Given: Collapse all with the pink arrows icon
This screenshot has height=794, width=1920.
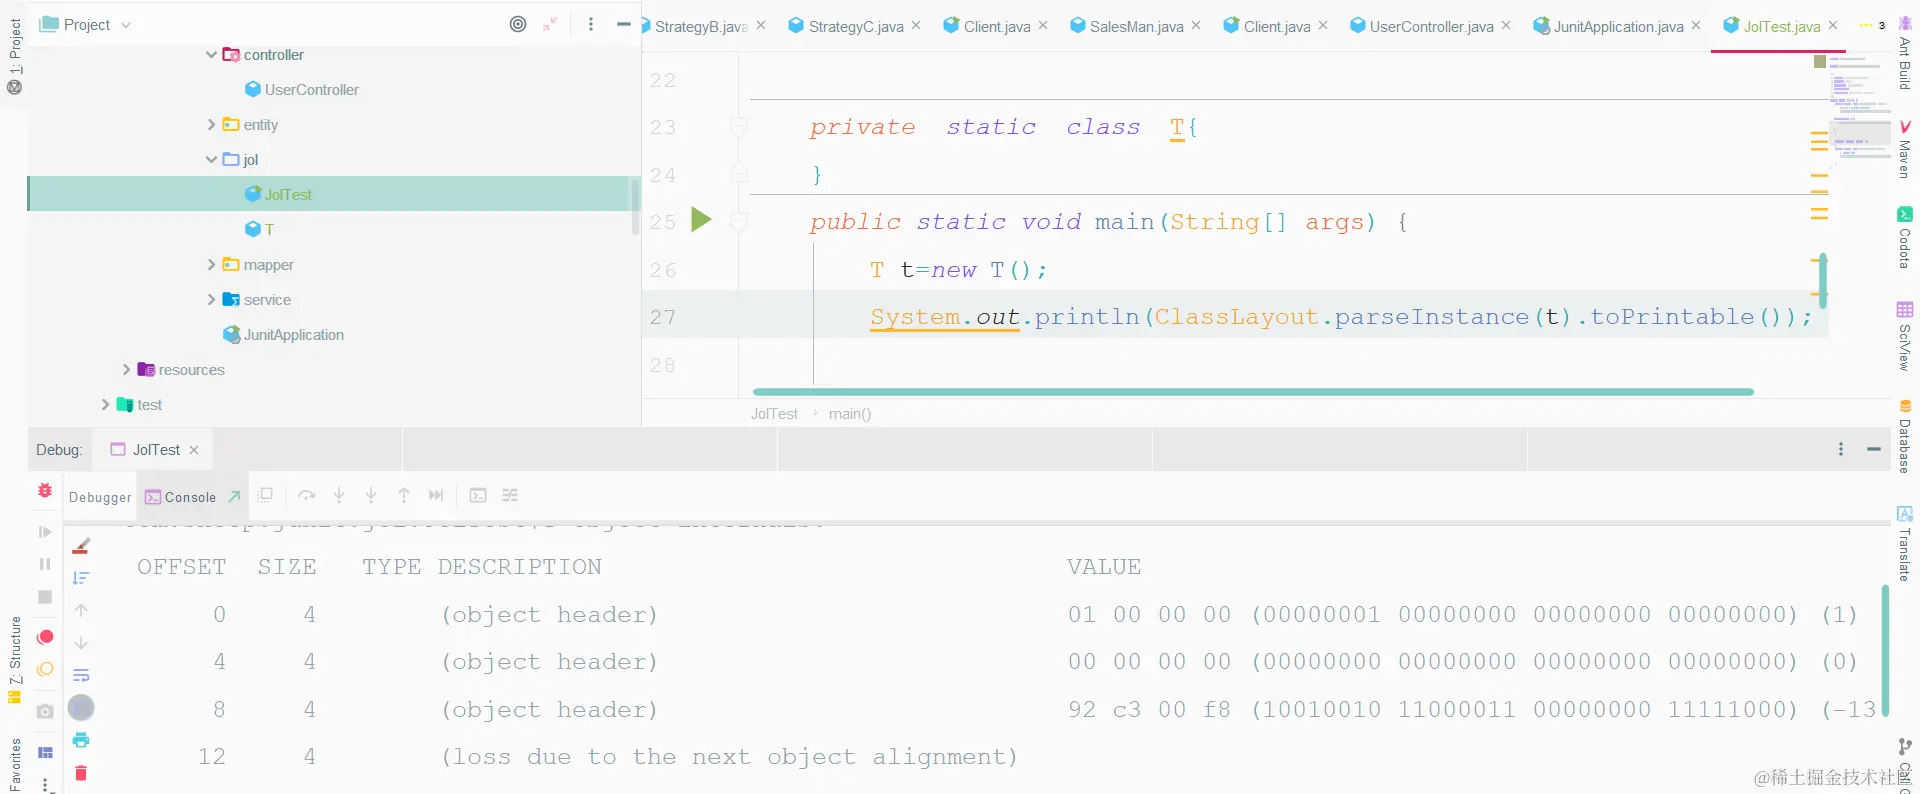Looking at the screenshot, I should tap(550, 24).
